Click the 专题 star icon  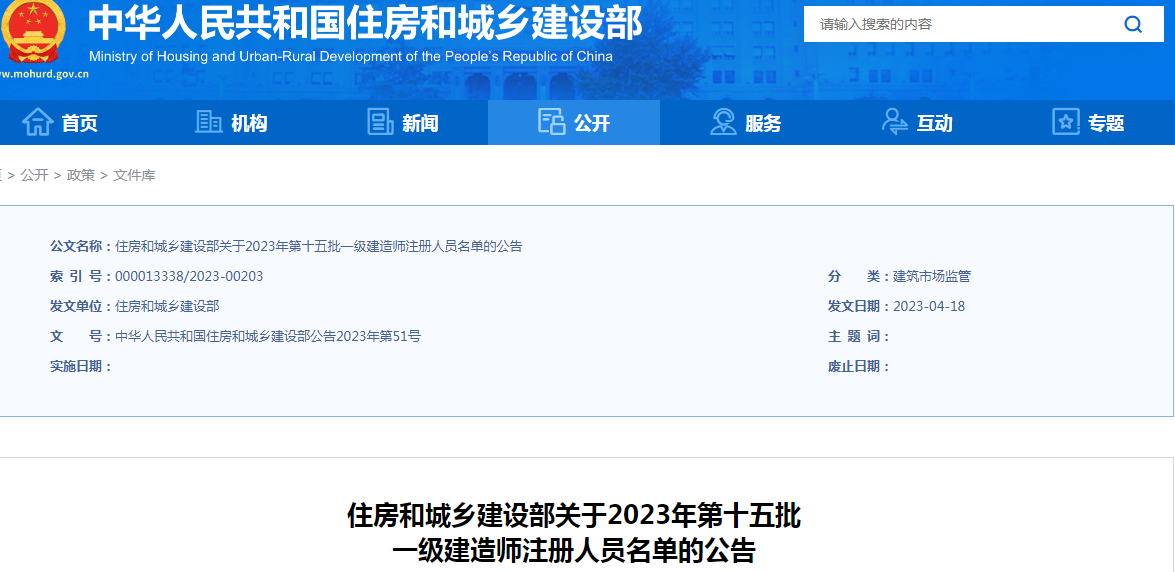(1066, 121)
